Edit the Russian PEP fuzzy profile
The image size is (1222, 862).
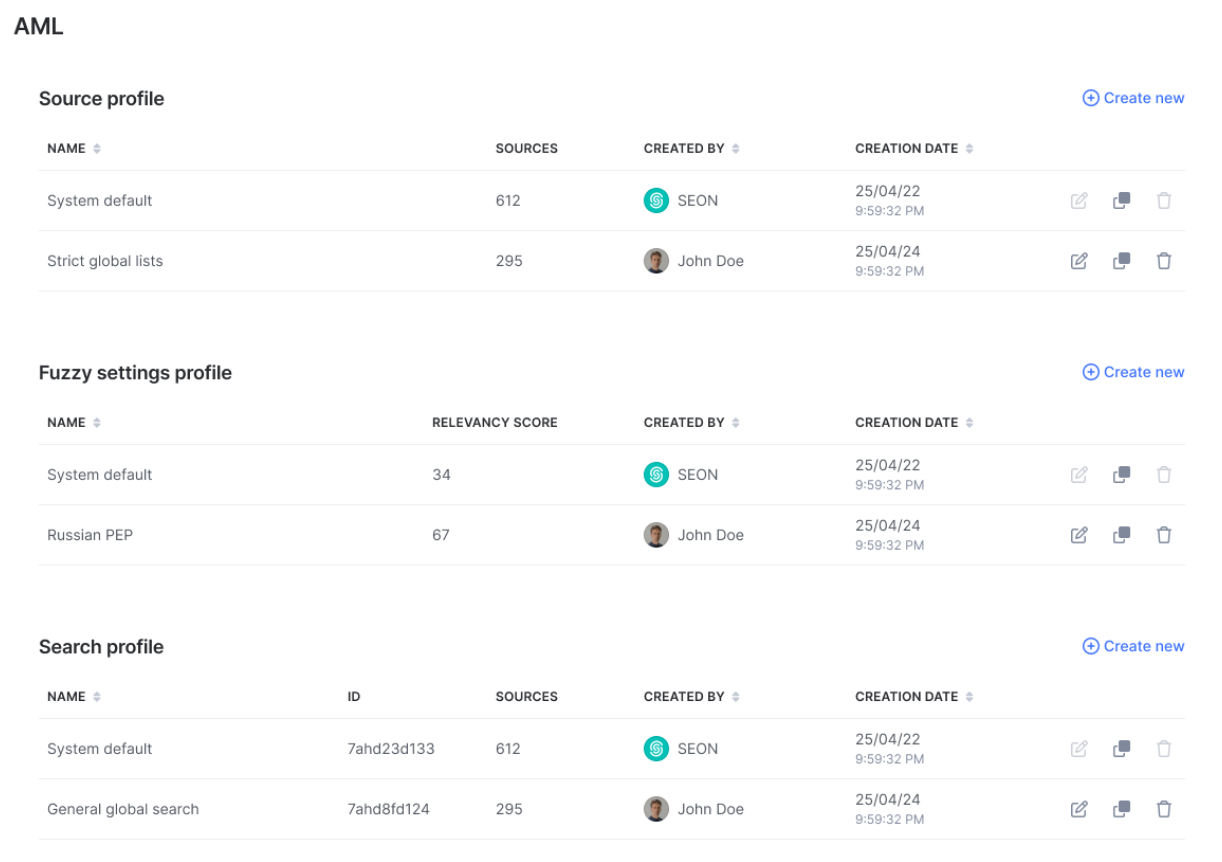point(1079,535)
